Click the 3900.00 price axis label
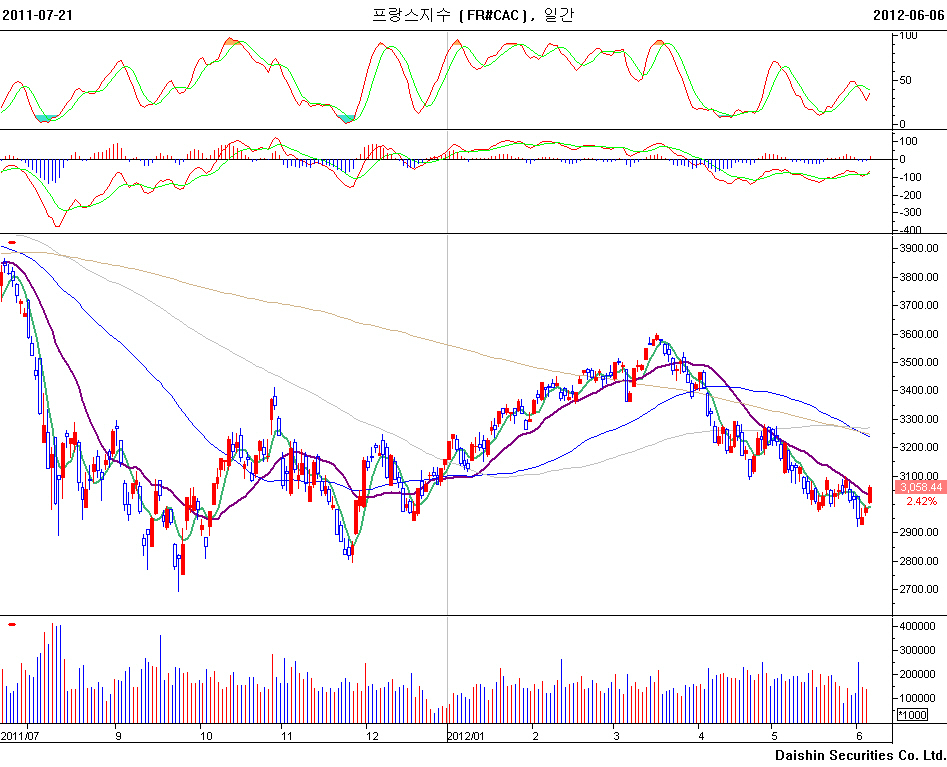 click(x=920, y=248)
